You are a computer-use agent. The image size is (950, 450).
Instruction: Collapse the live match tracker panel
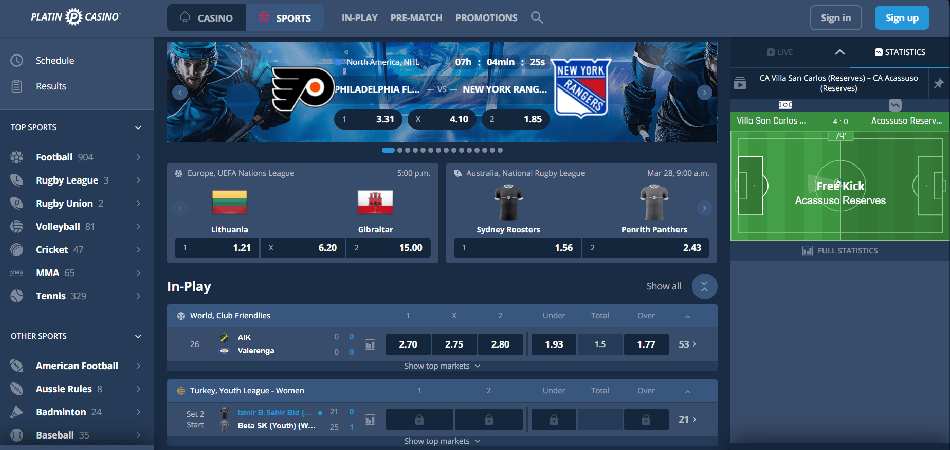coord(839,51)
